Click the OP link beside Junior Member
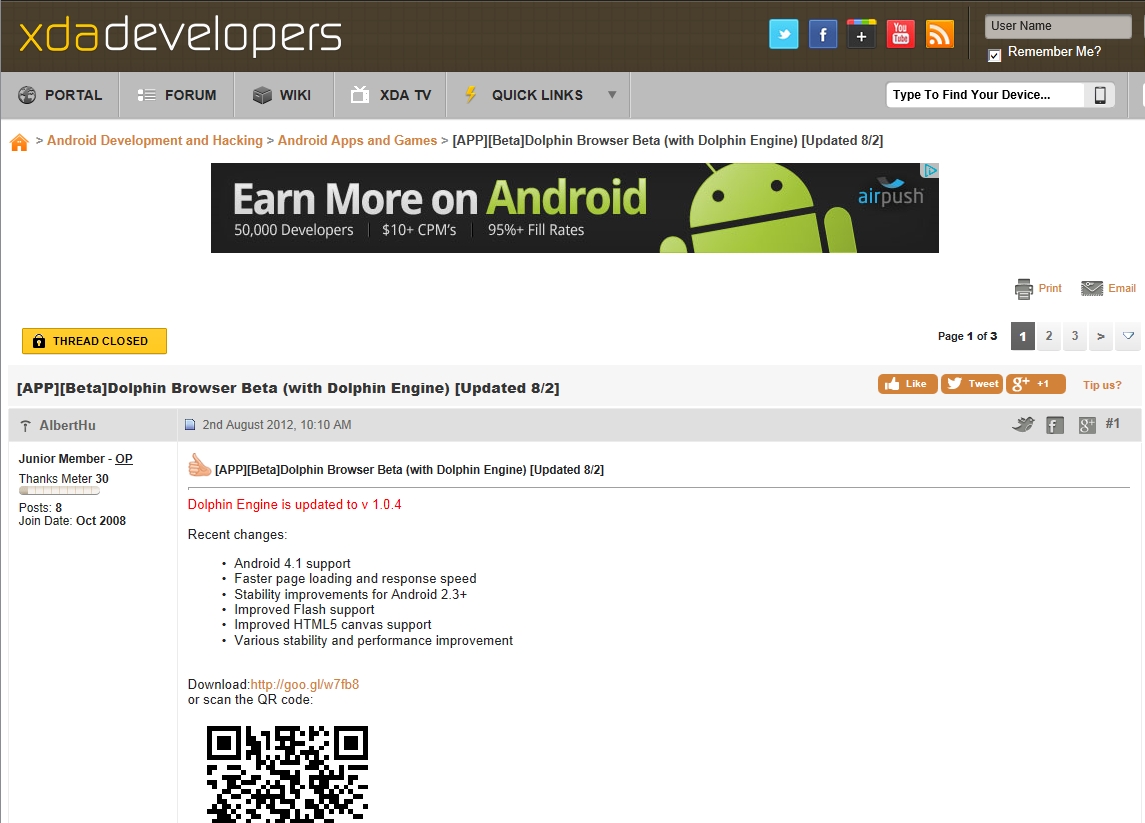This screenshot has width=1145, height=823. coord(124,459)
